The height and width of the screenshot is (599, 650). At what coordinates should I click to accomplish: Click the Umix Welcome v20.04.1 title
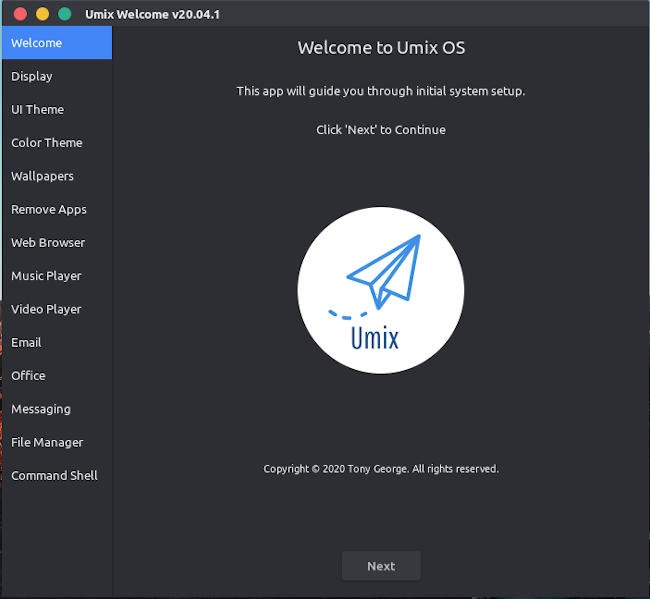coord(152,15)
